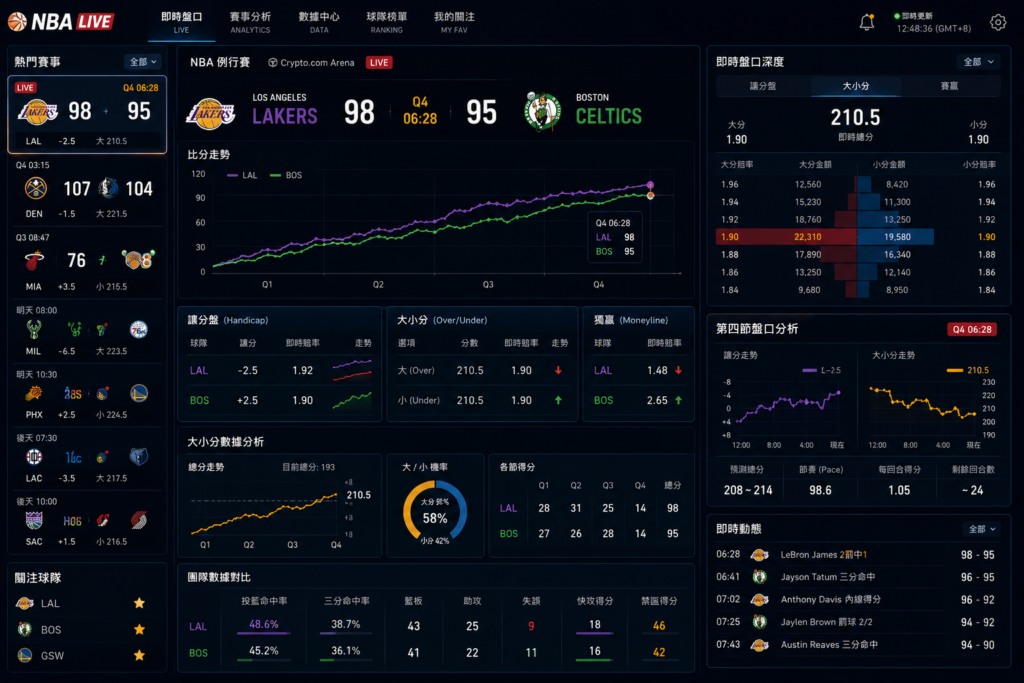Viewport: 1024px width, 683px height.
Task: Click the LAL 48.6% field goal bar
Action: [x=264, y=633]
